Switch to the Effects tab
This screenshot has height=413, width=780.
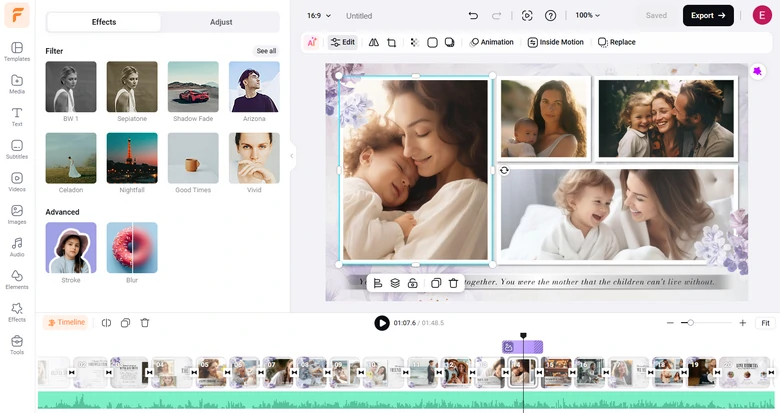point(104,22)
